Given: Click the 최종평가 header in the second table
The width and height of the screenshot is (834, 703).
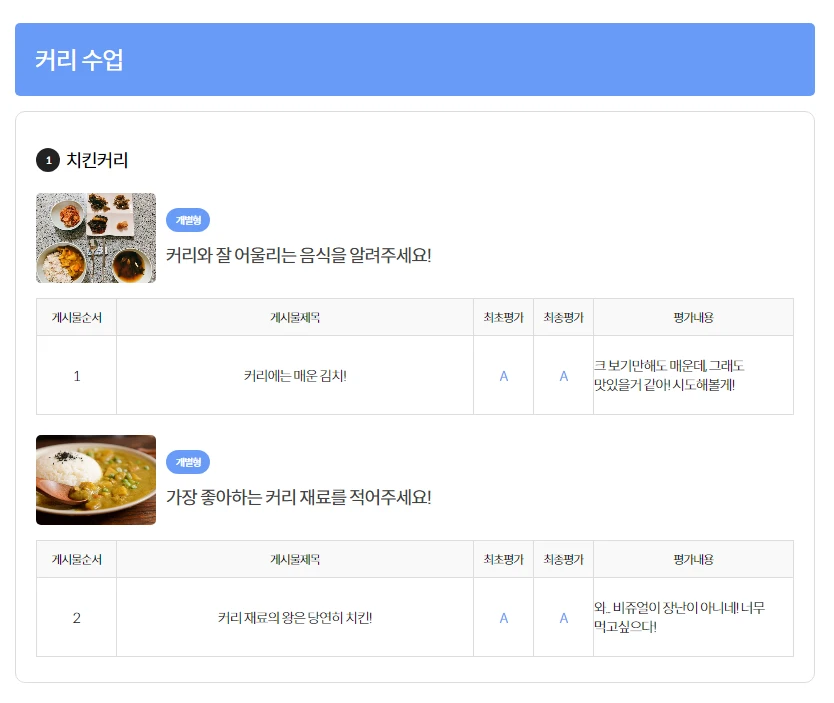Looking at the screenshot, I should 564,559.
